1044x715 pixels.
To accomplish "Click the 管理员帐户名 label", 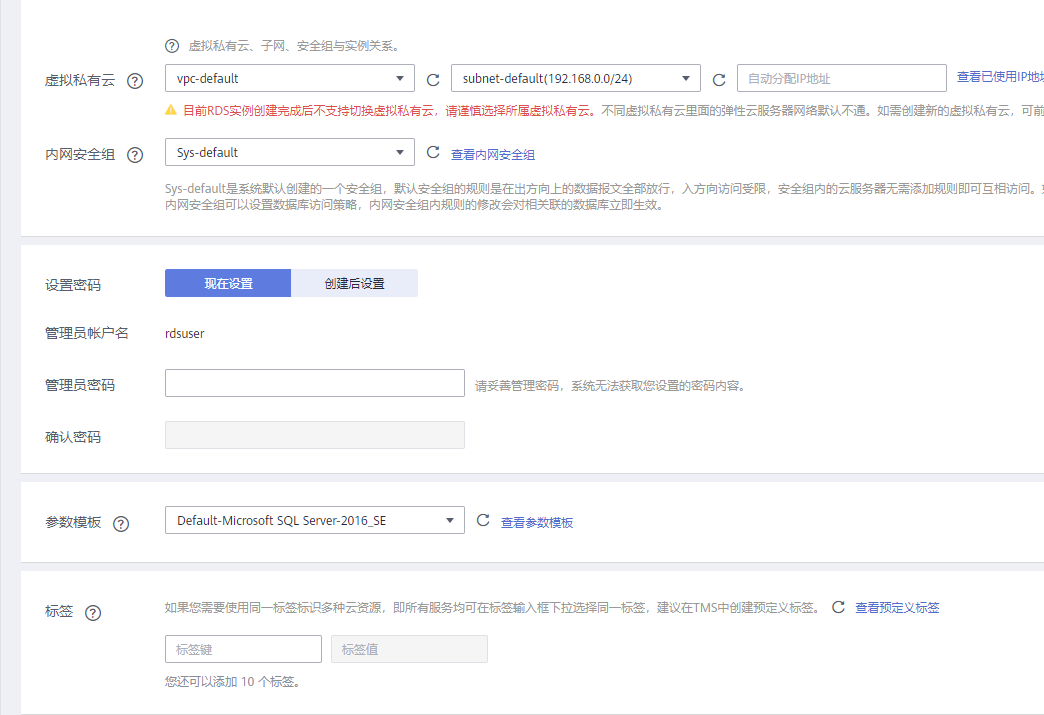I will point(87,333).
